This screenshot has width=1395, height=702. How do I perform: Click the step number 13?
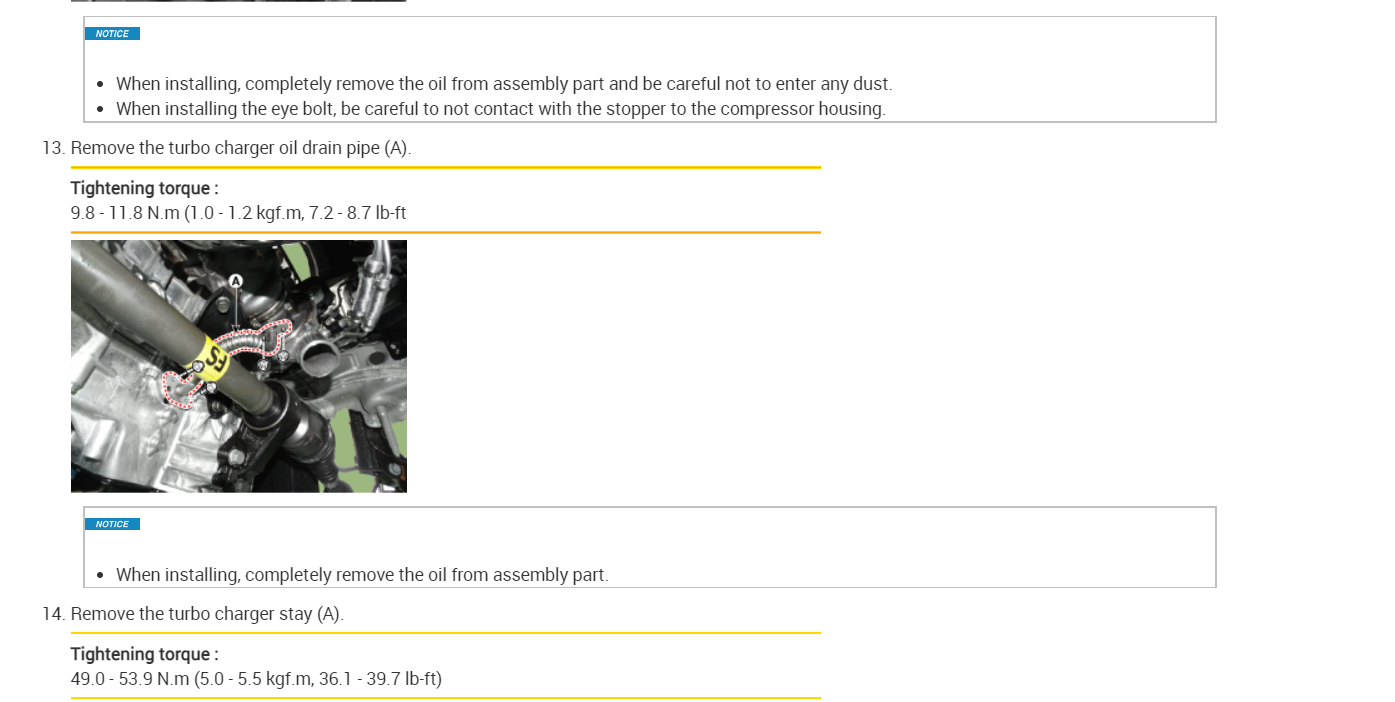[53, 148]
